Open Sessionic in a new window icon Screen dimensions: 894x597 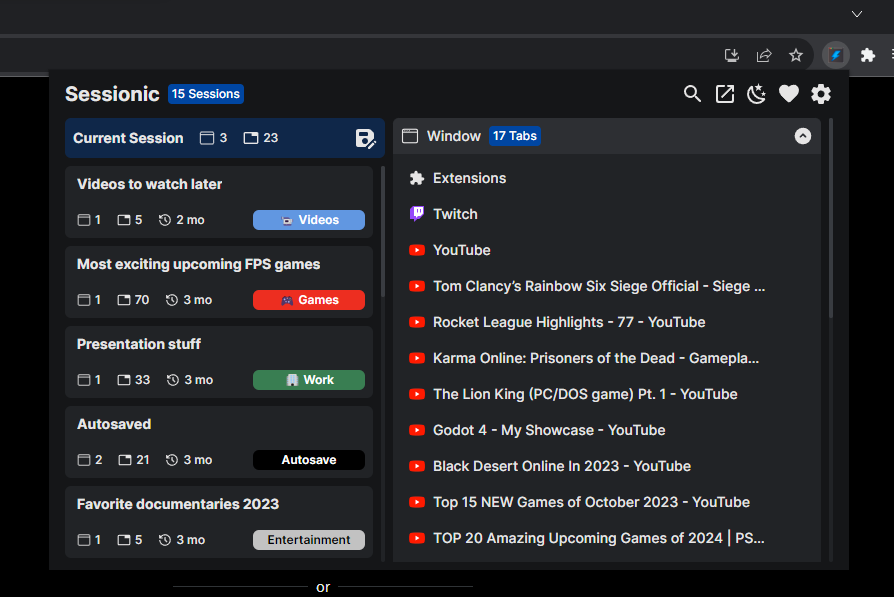[725, 94]
